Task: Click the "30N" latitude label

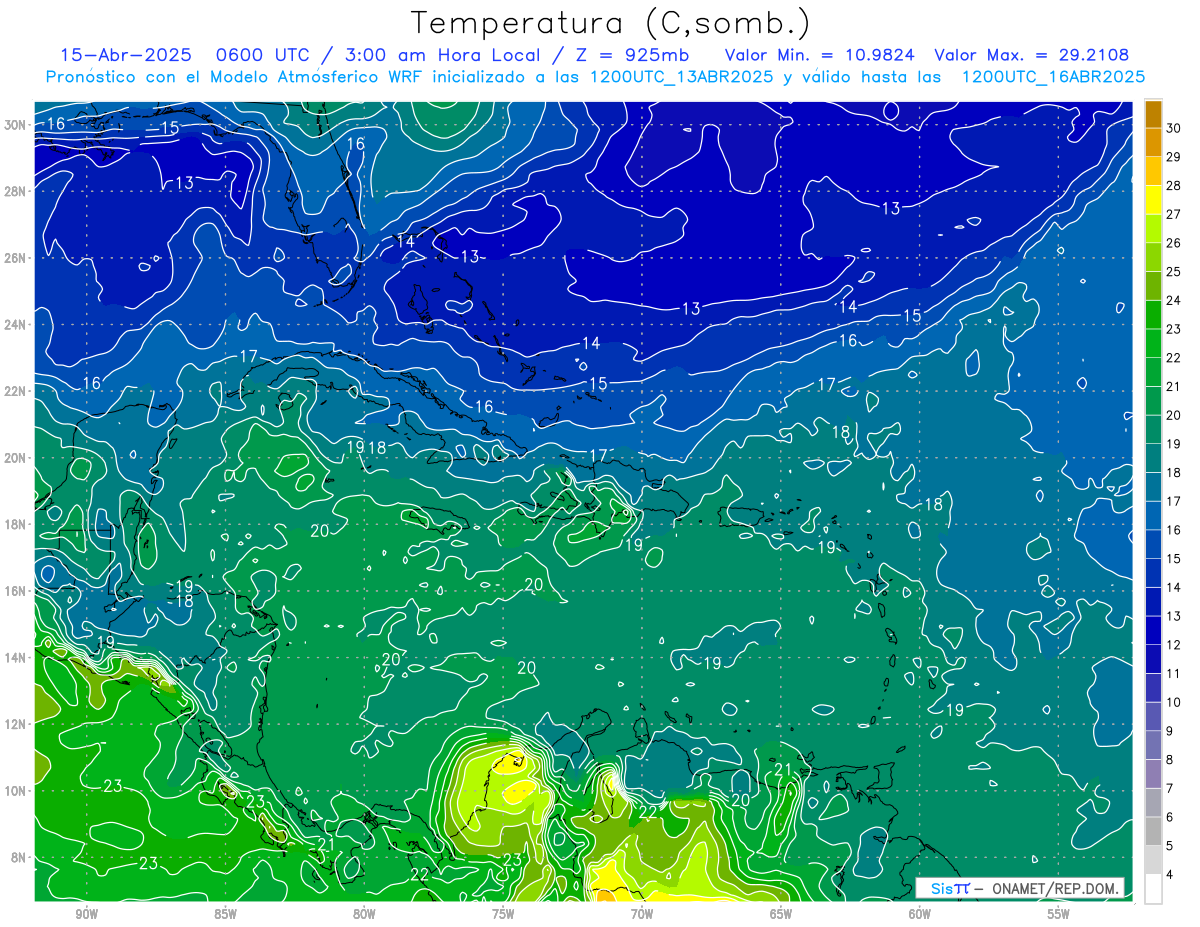Action: (x=15, y=124)
